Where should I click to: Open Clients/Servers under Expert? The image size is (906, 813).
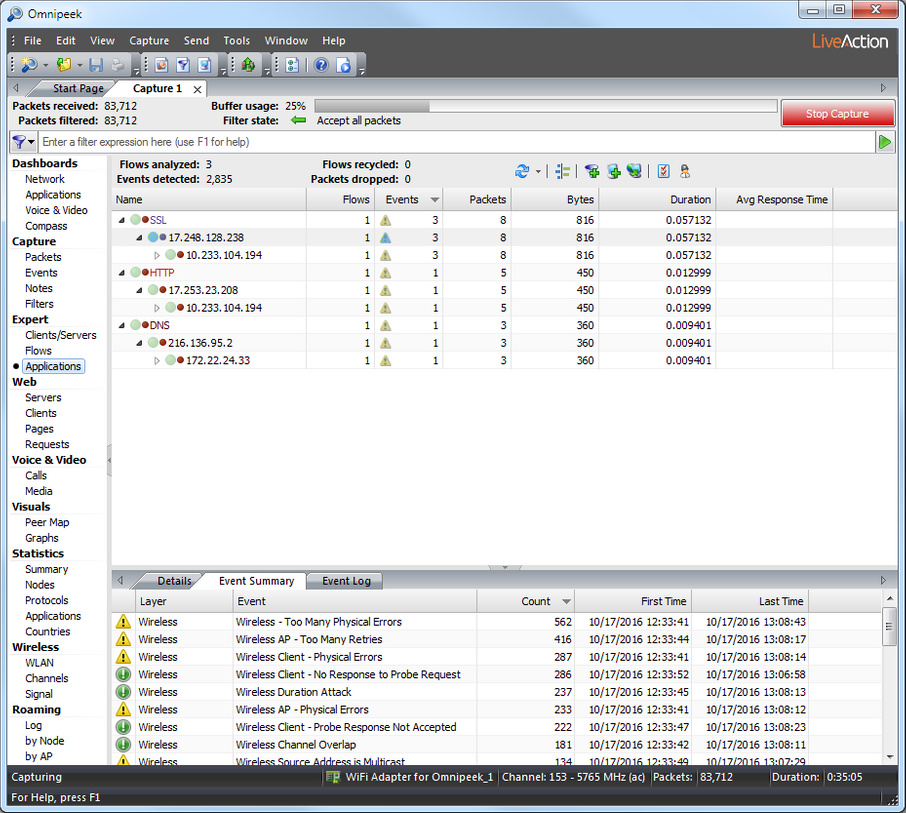point(61,335)
